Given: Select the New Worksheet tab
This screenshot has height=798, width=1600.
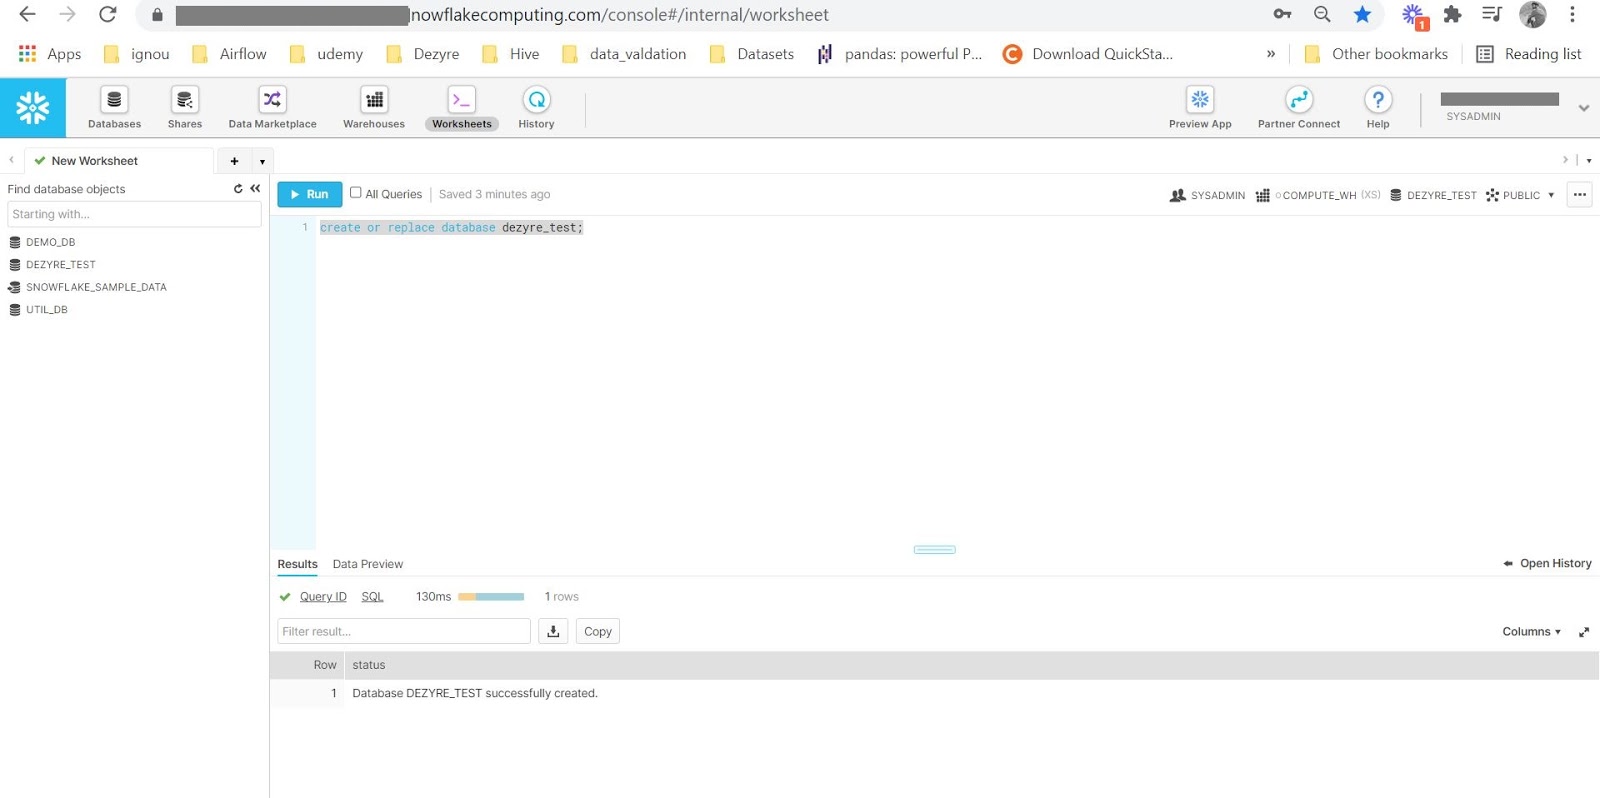Looking at the screenshot, I should tap(94, 161).
